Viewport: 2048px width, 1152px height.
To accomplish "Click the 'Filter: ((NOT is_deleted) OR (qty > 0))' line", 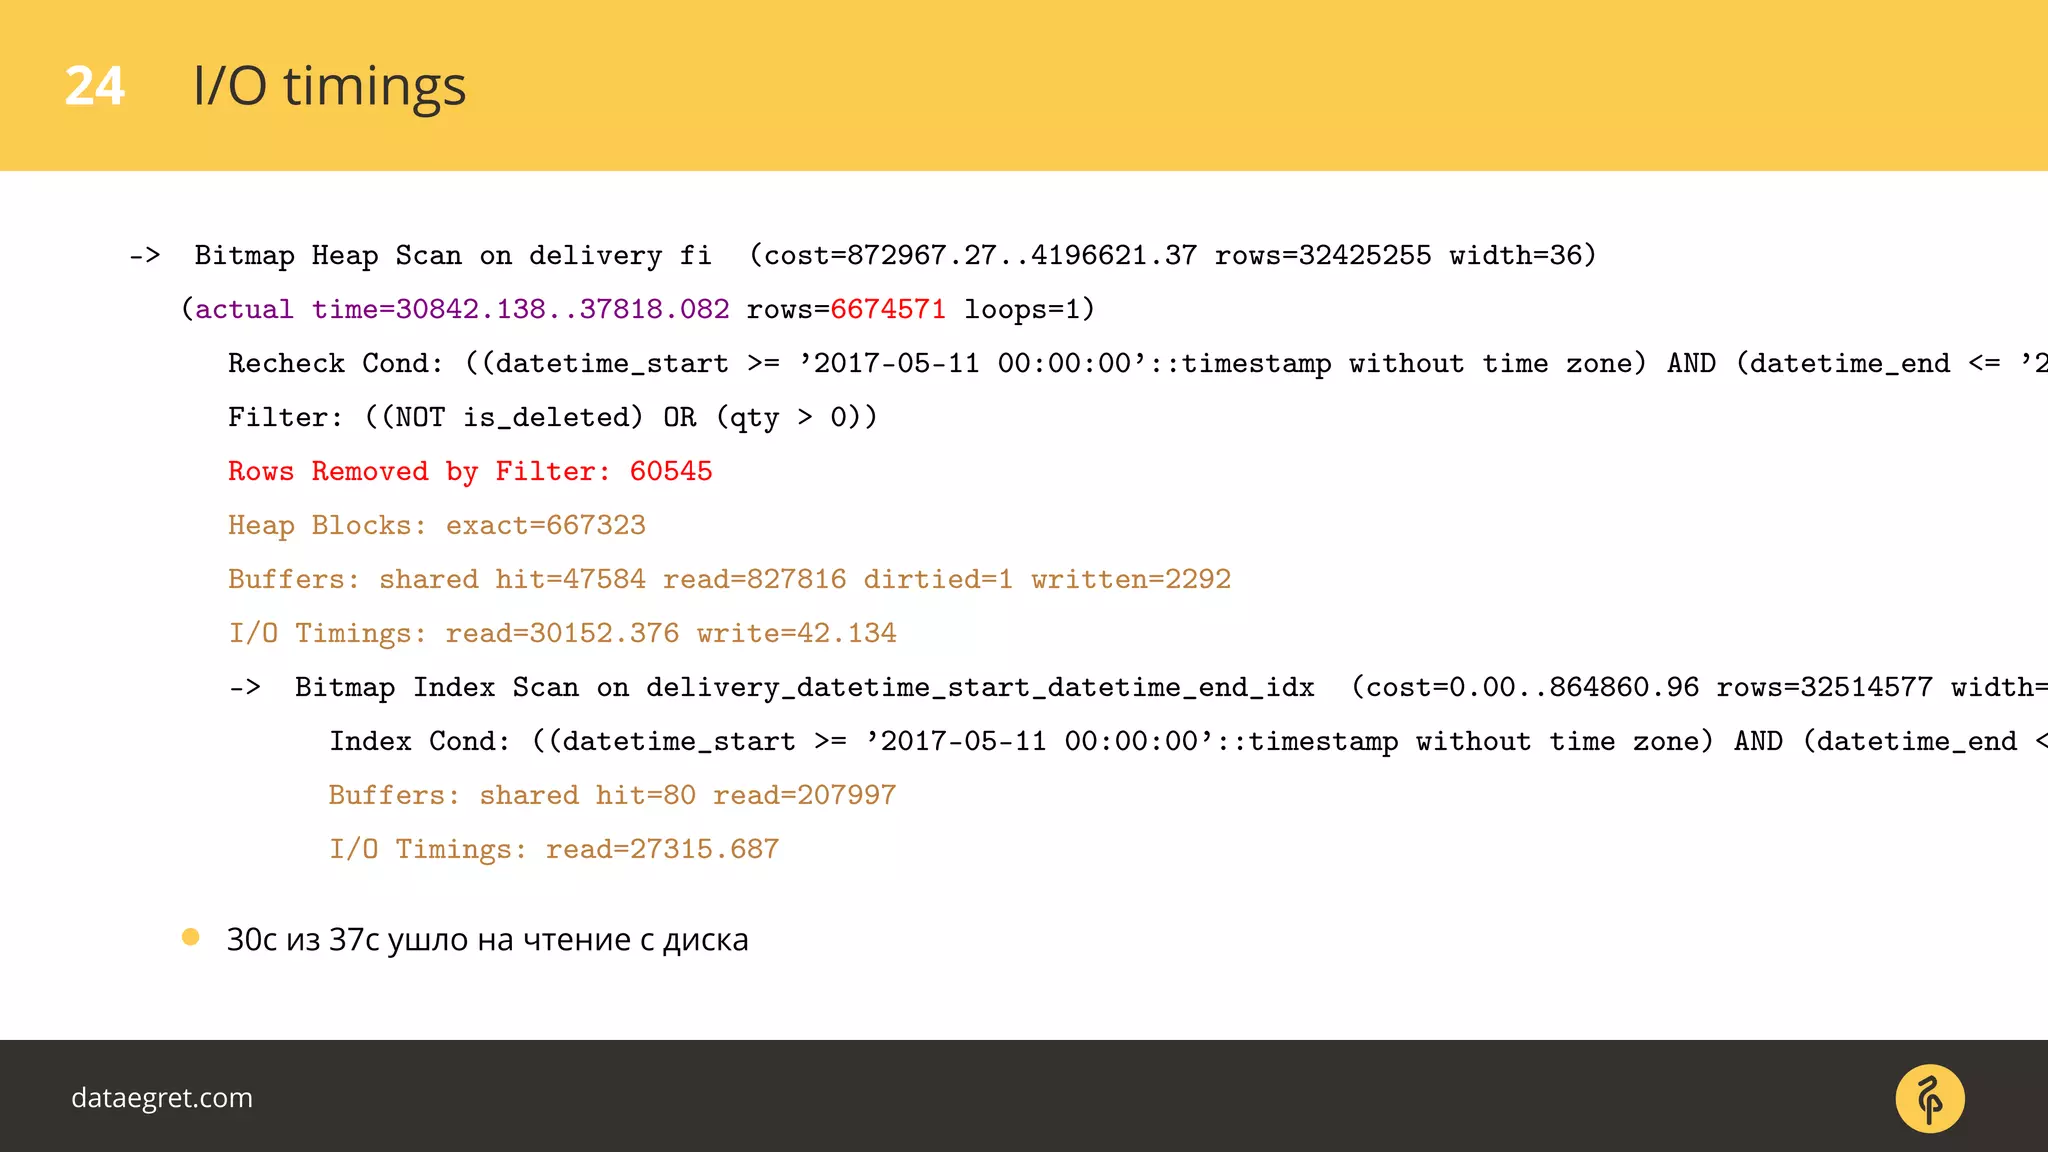I will click(552, 418).
